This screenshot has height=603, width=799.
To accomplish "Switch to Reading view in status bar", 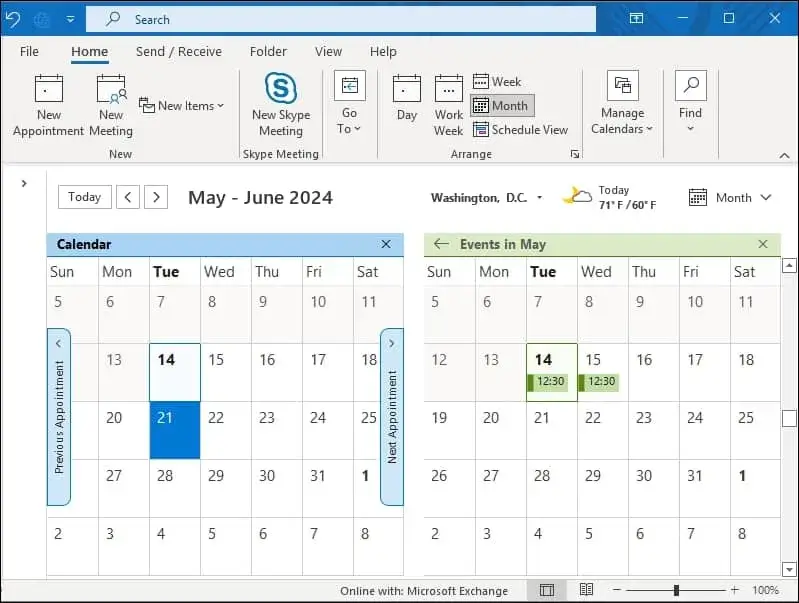I will point(586,590).
